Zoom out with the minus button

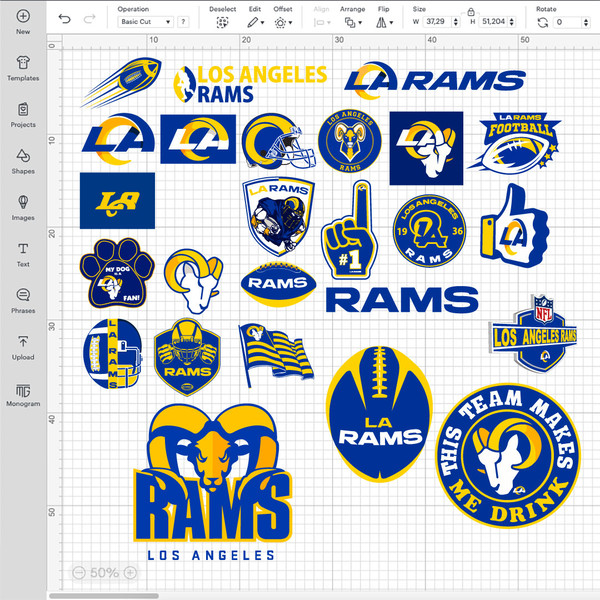(x=79, y=573)
